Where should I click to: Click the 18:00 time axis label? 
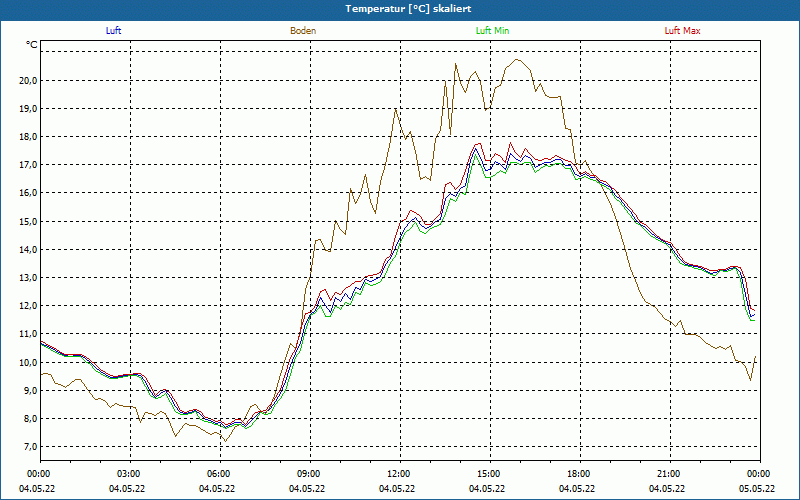click(x=577, y=473)
